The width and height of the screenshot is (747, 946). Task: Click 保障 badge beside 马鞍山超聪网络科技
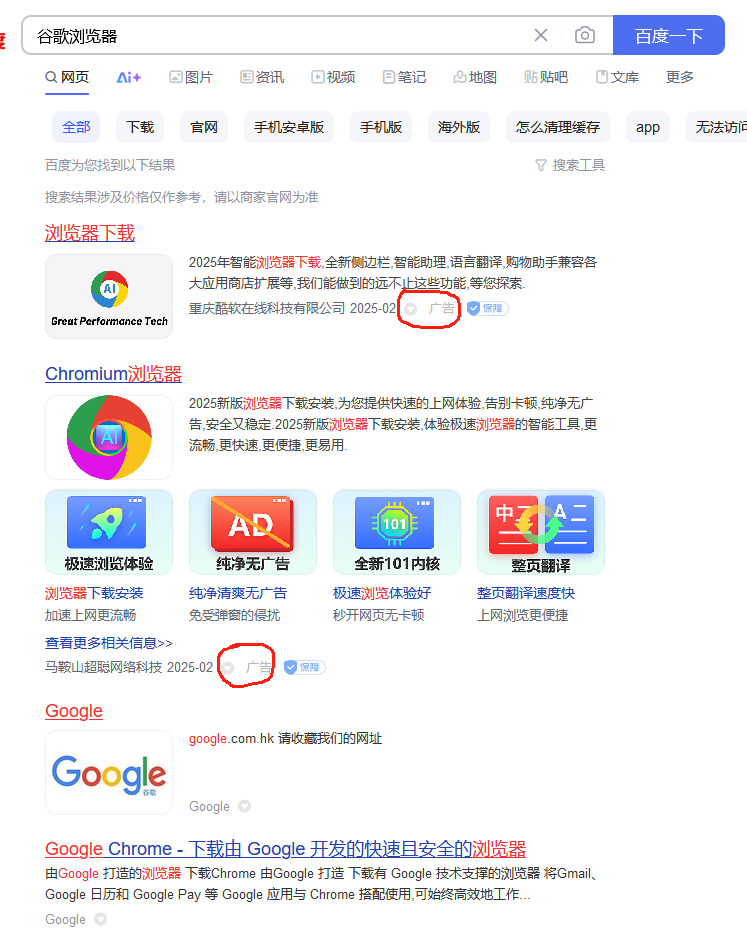pos(305,667)
